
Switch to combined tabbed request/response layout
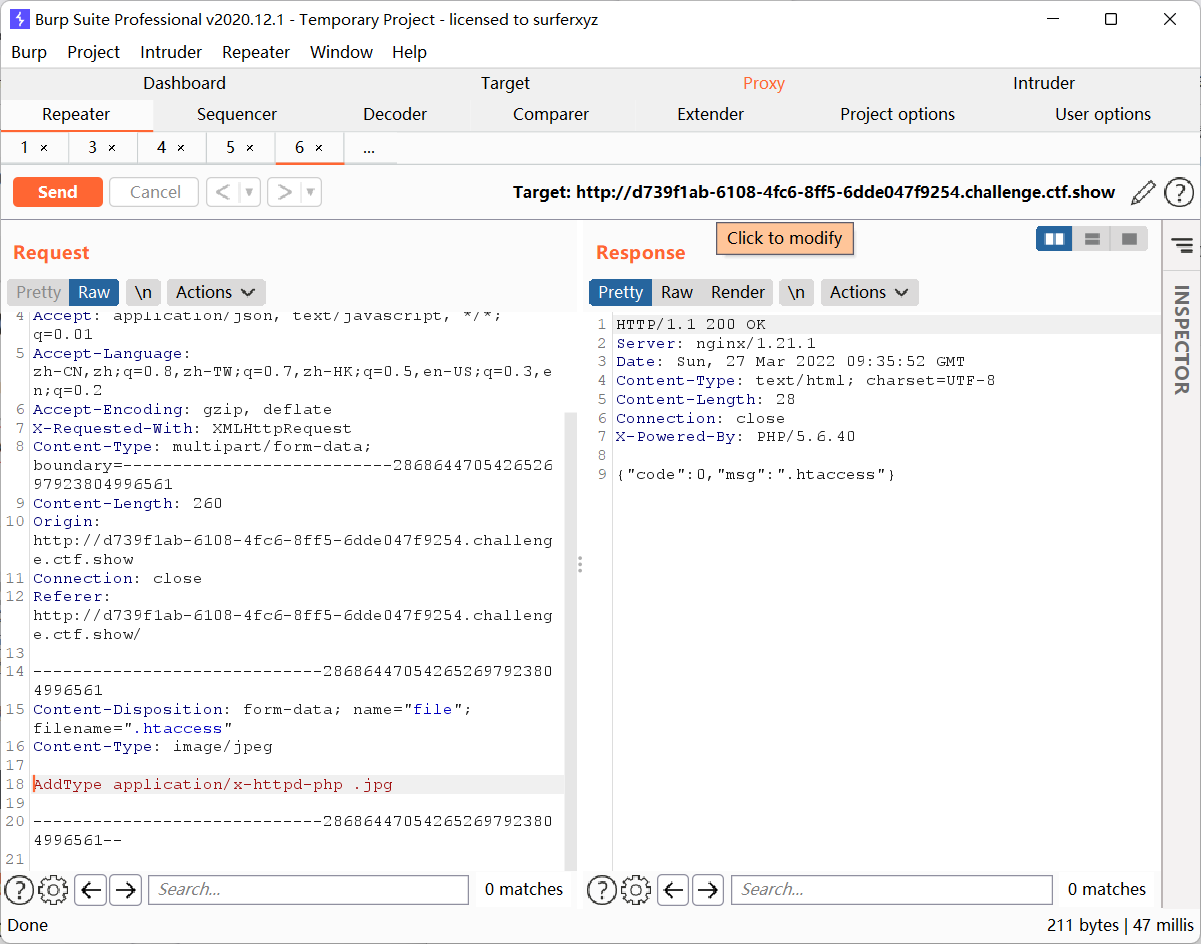(x=1129, y=239)
